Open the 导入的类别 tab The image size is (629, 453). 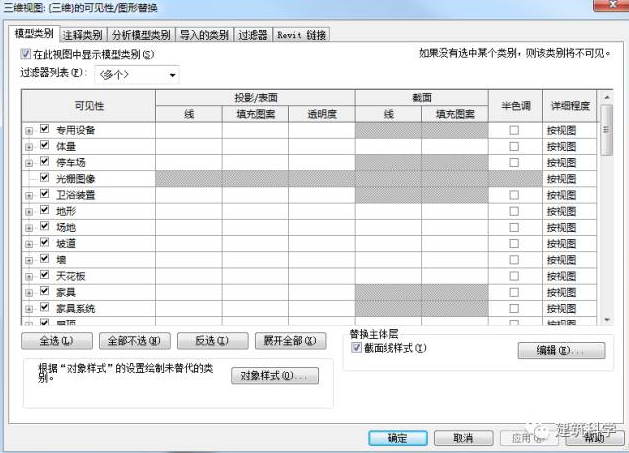[x=204, y=35]
